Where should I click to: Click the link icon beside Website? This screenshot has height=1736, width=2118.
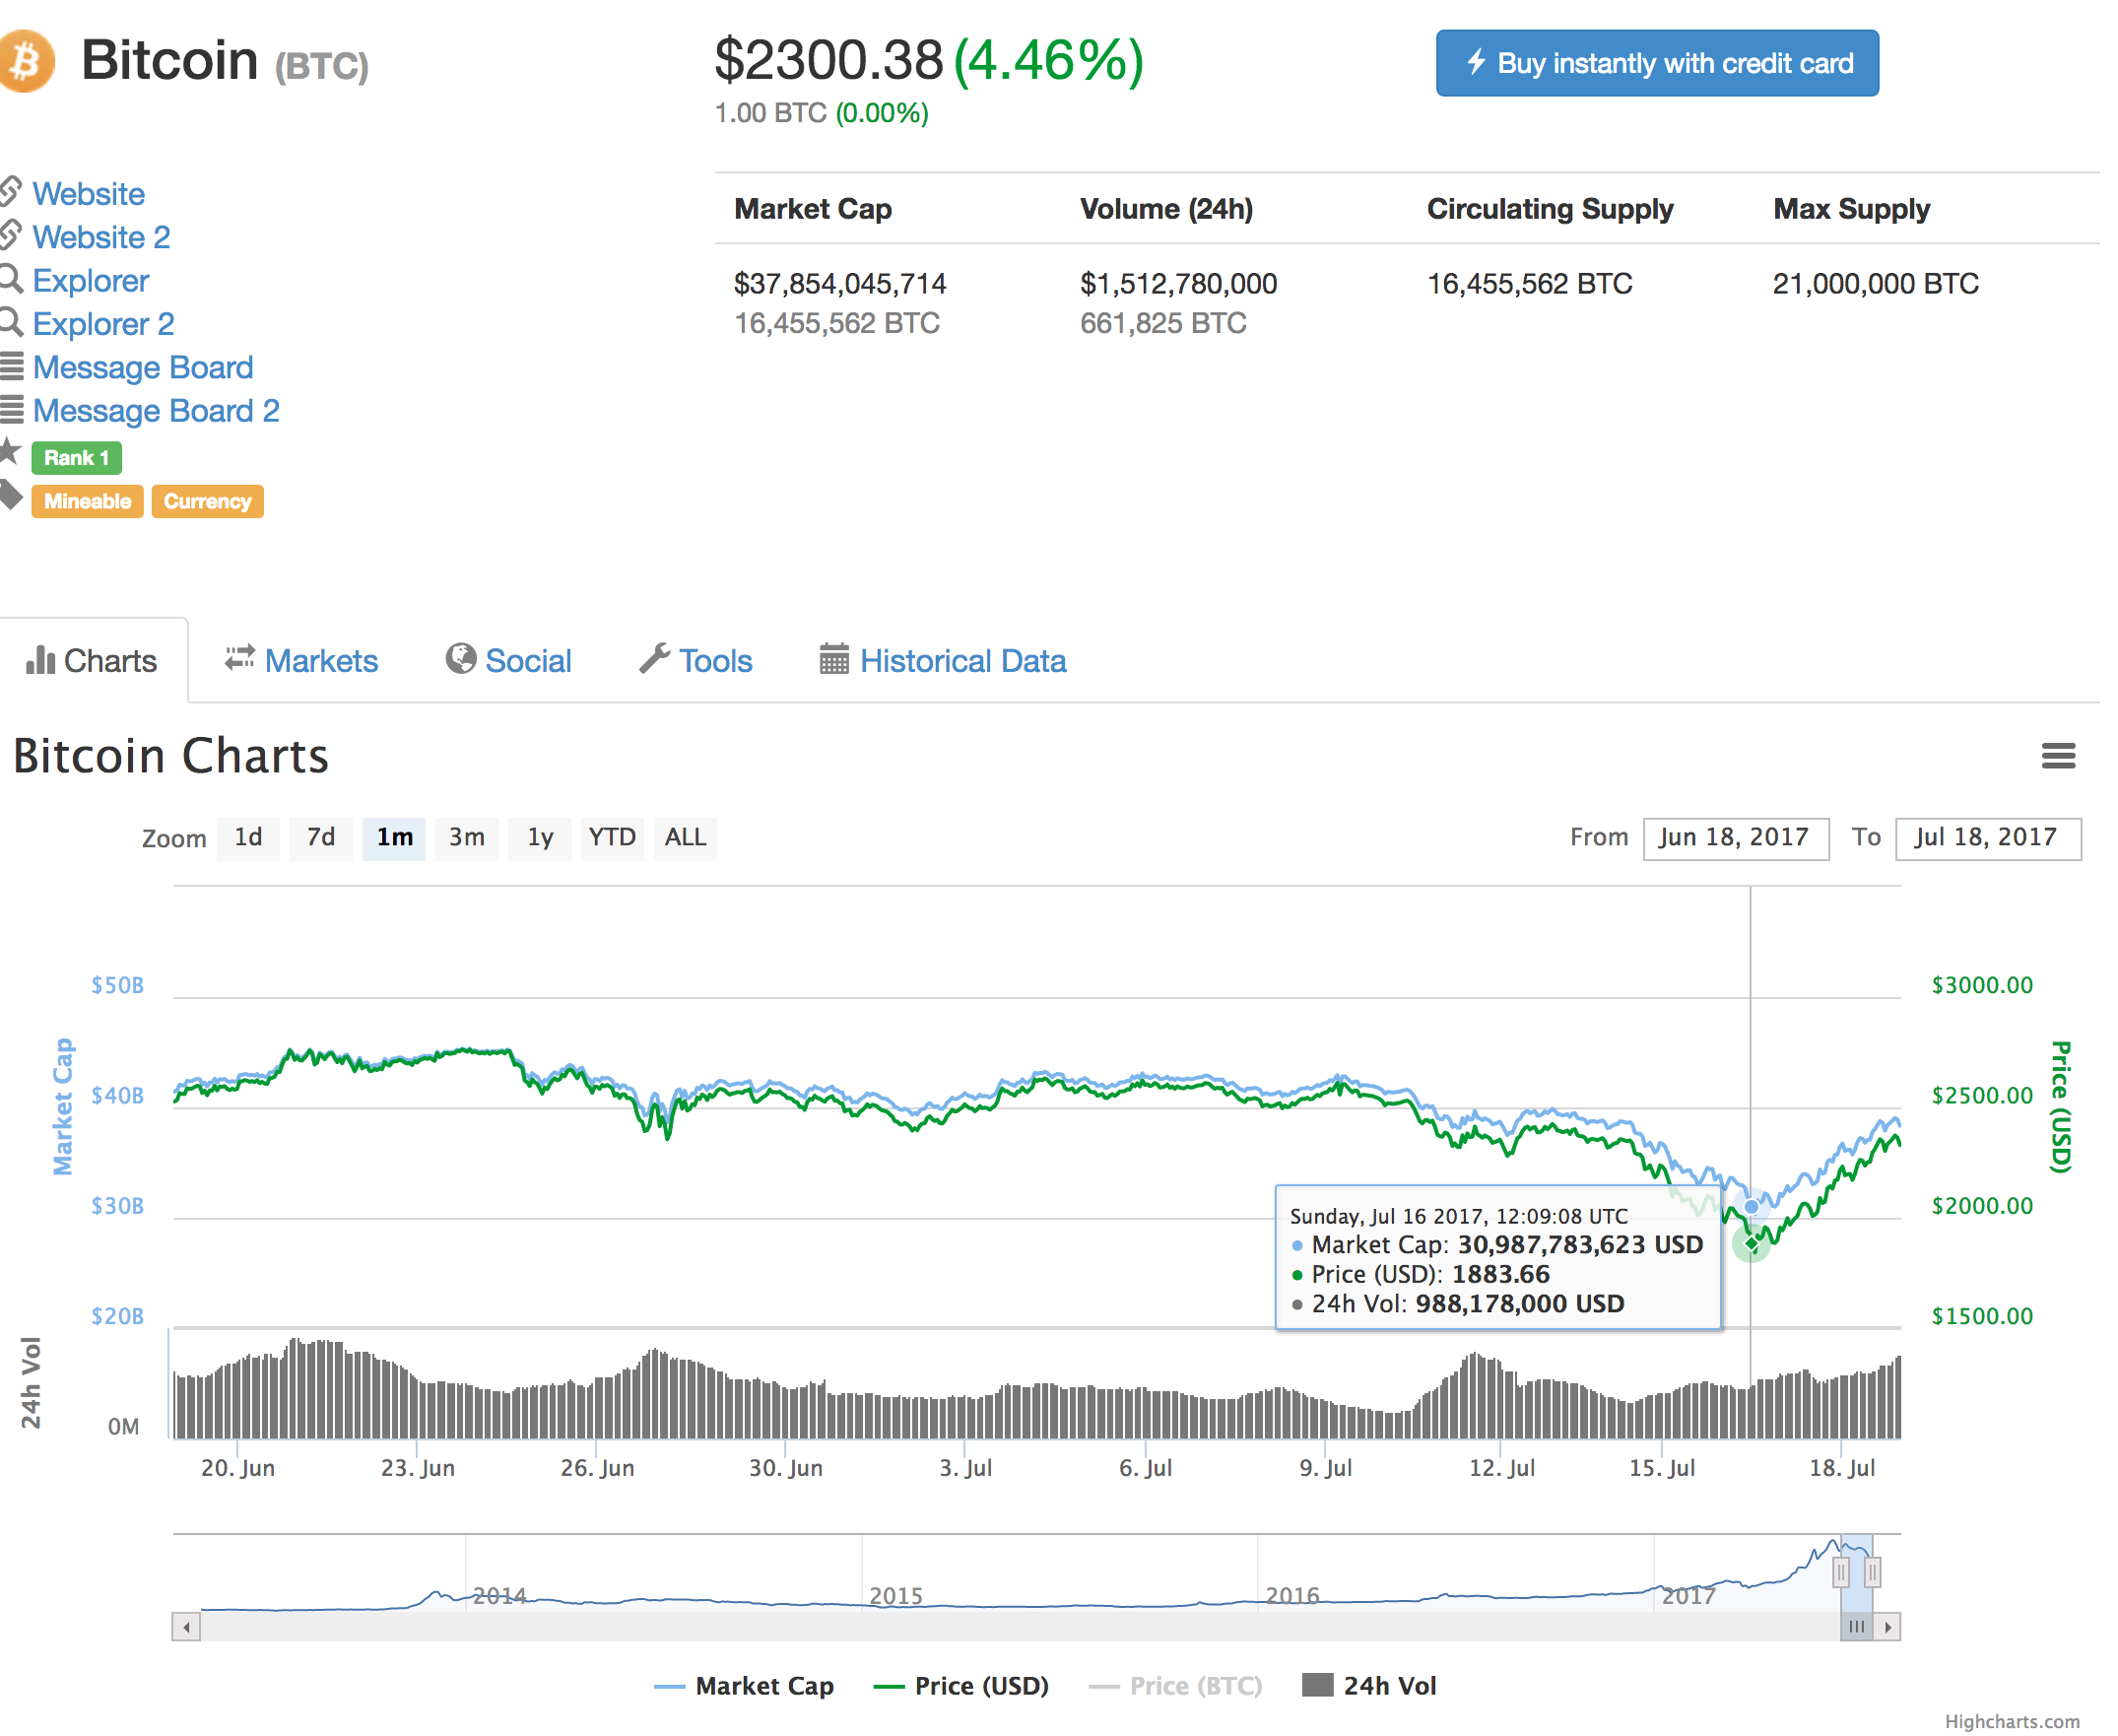point(11,190)
